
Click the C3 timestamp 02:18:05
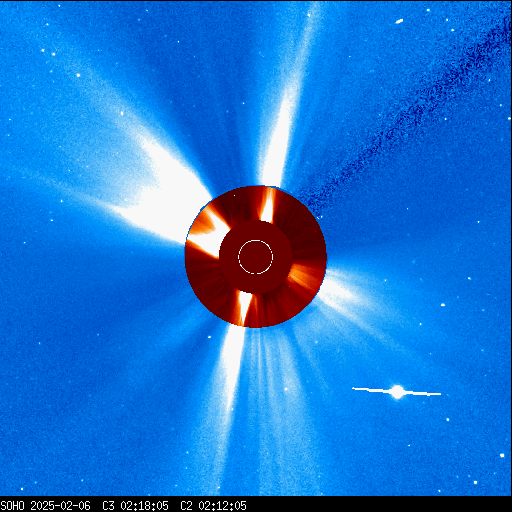click(144, 506)
